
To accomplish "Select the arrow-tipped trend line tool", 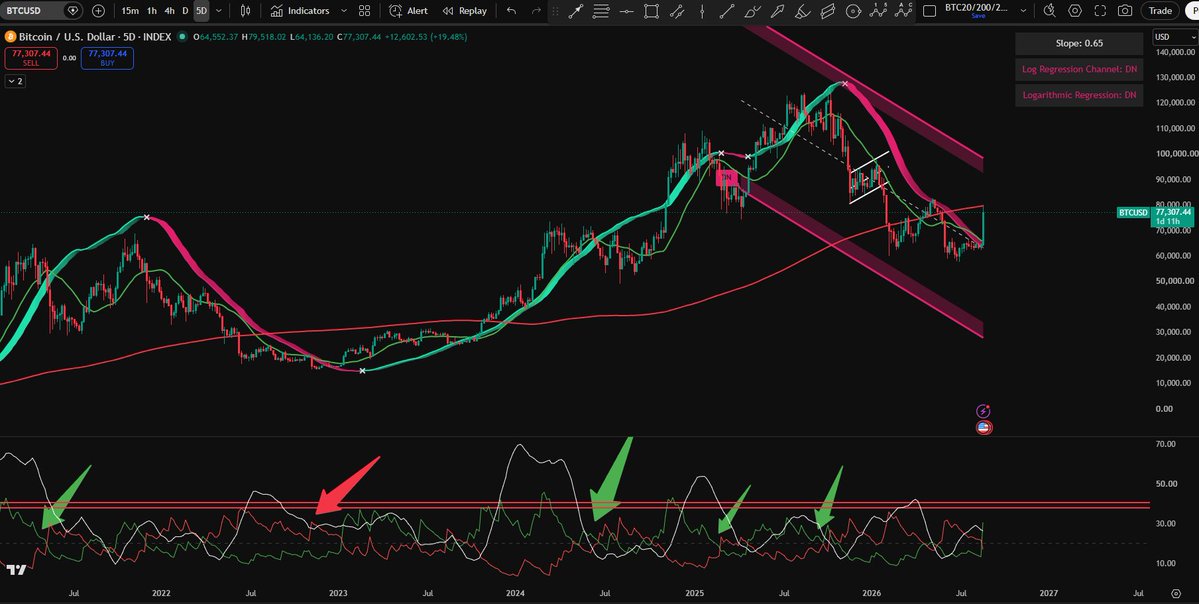I will point(576,11).
